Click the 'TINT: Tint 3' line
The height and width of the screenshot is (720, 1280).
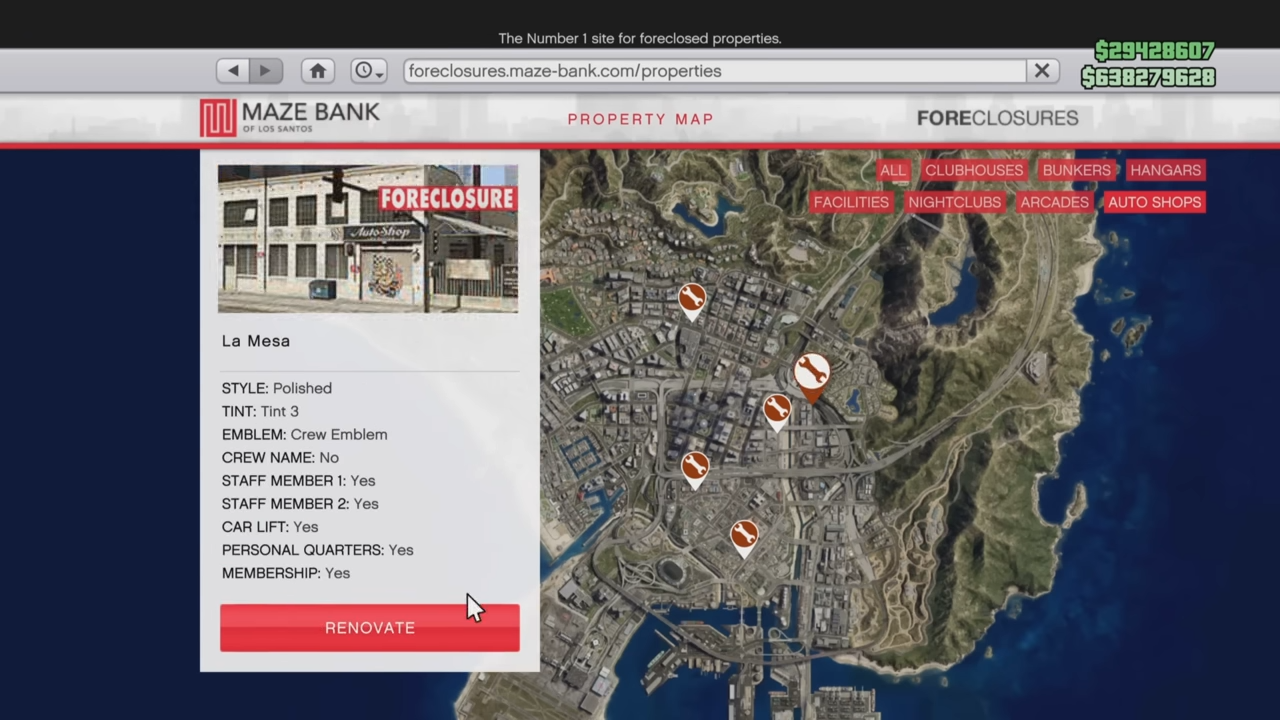point(260,411)
